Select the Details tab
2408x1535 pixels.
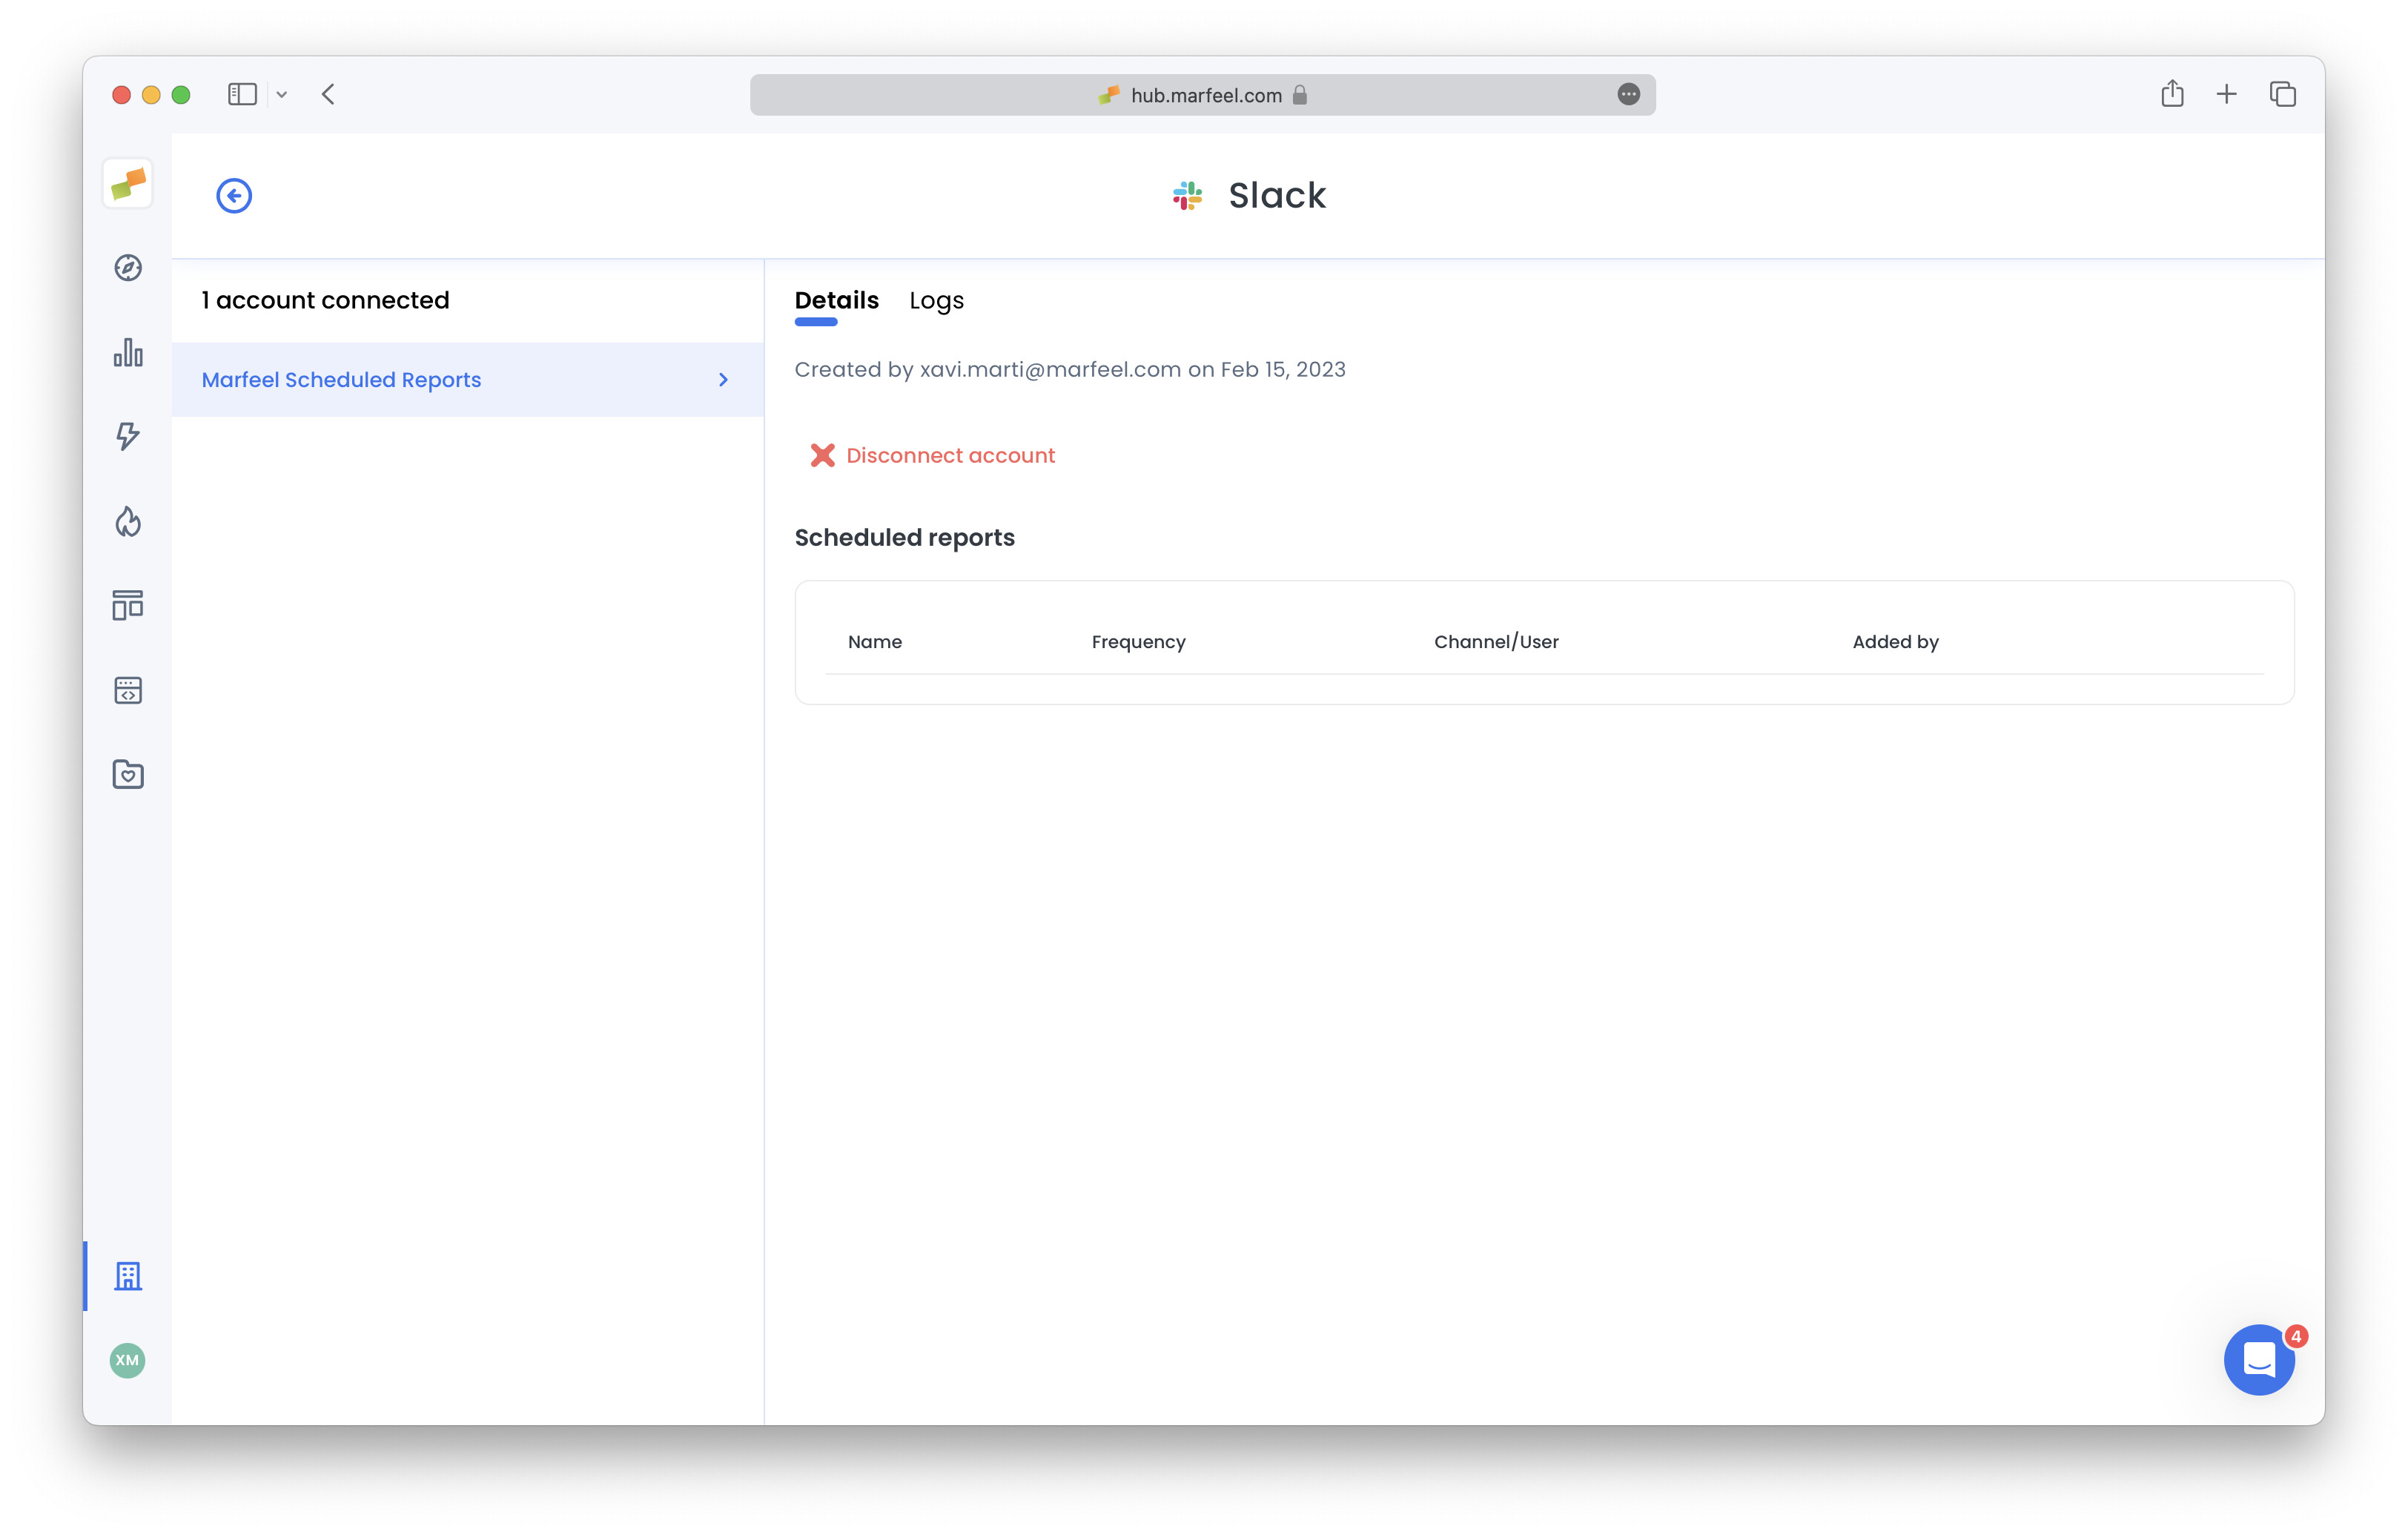tap(836, 300)
